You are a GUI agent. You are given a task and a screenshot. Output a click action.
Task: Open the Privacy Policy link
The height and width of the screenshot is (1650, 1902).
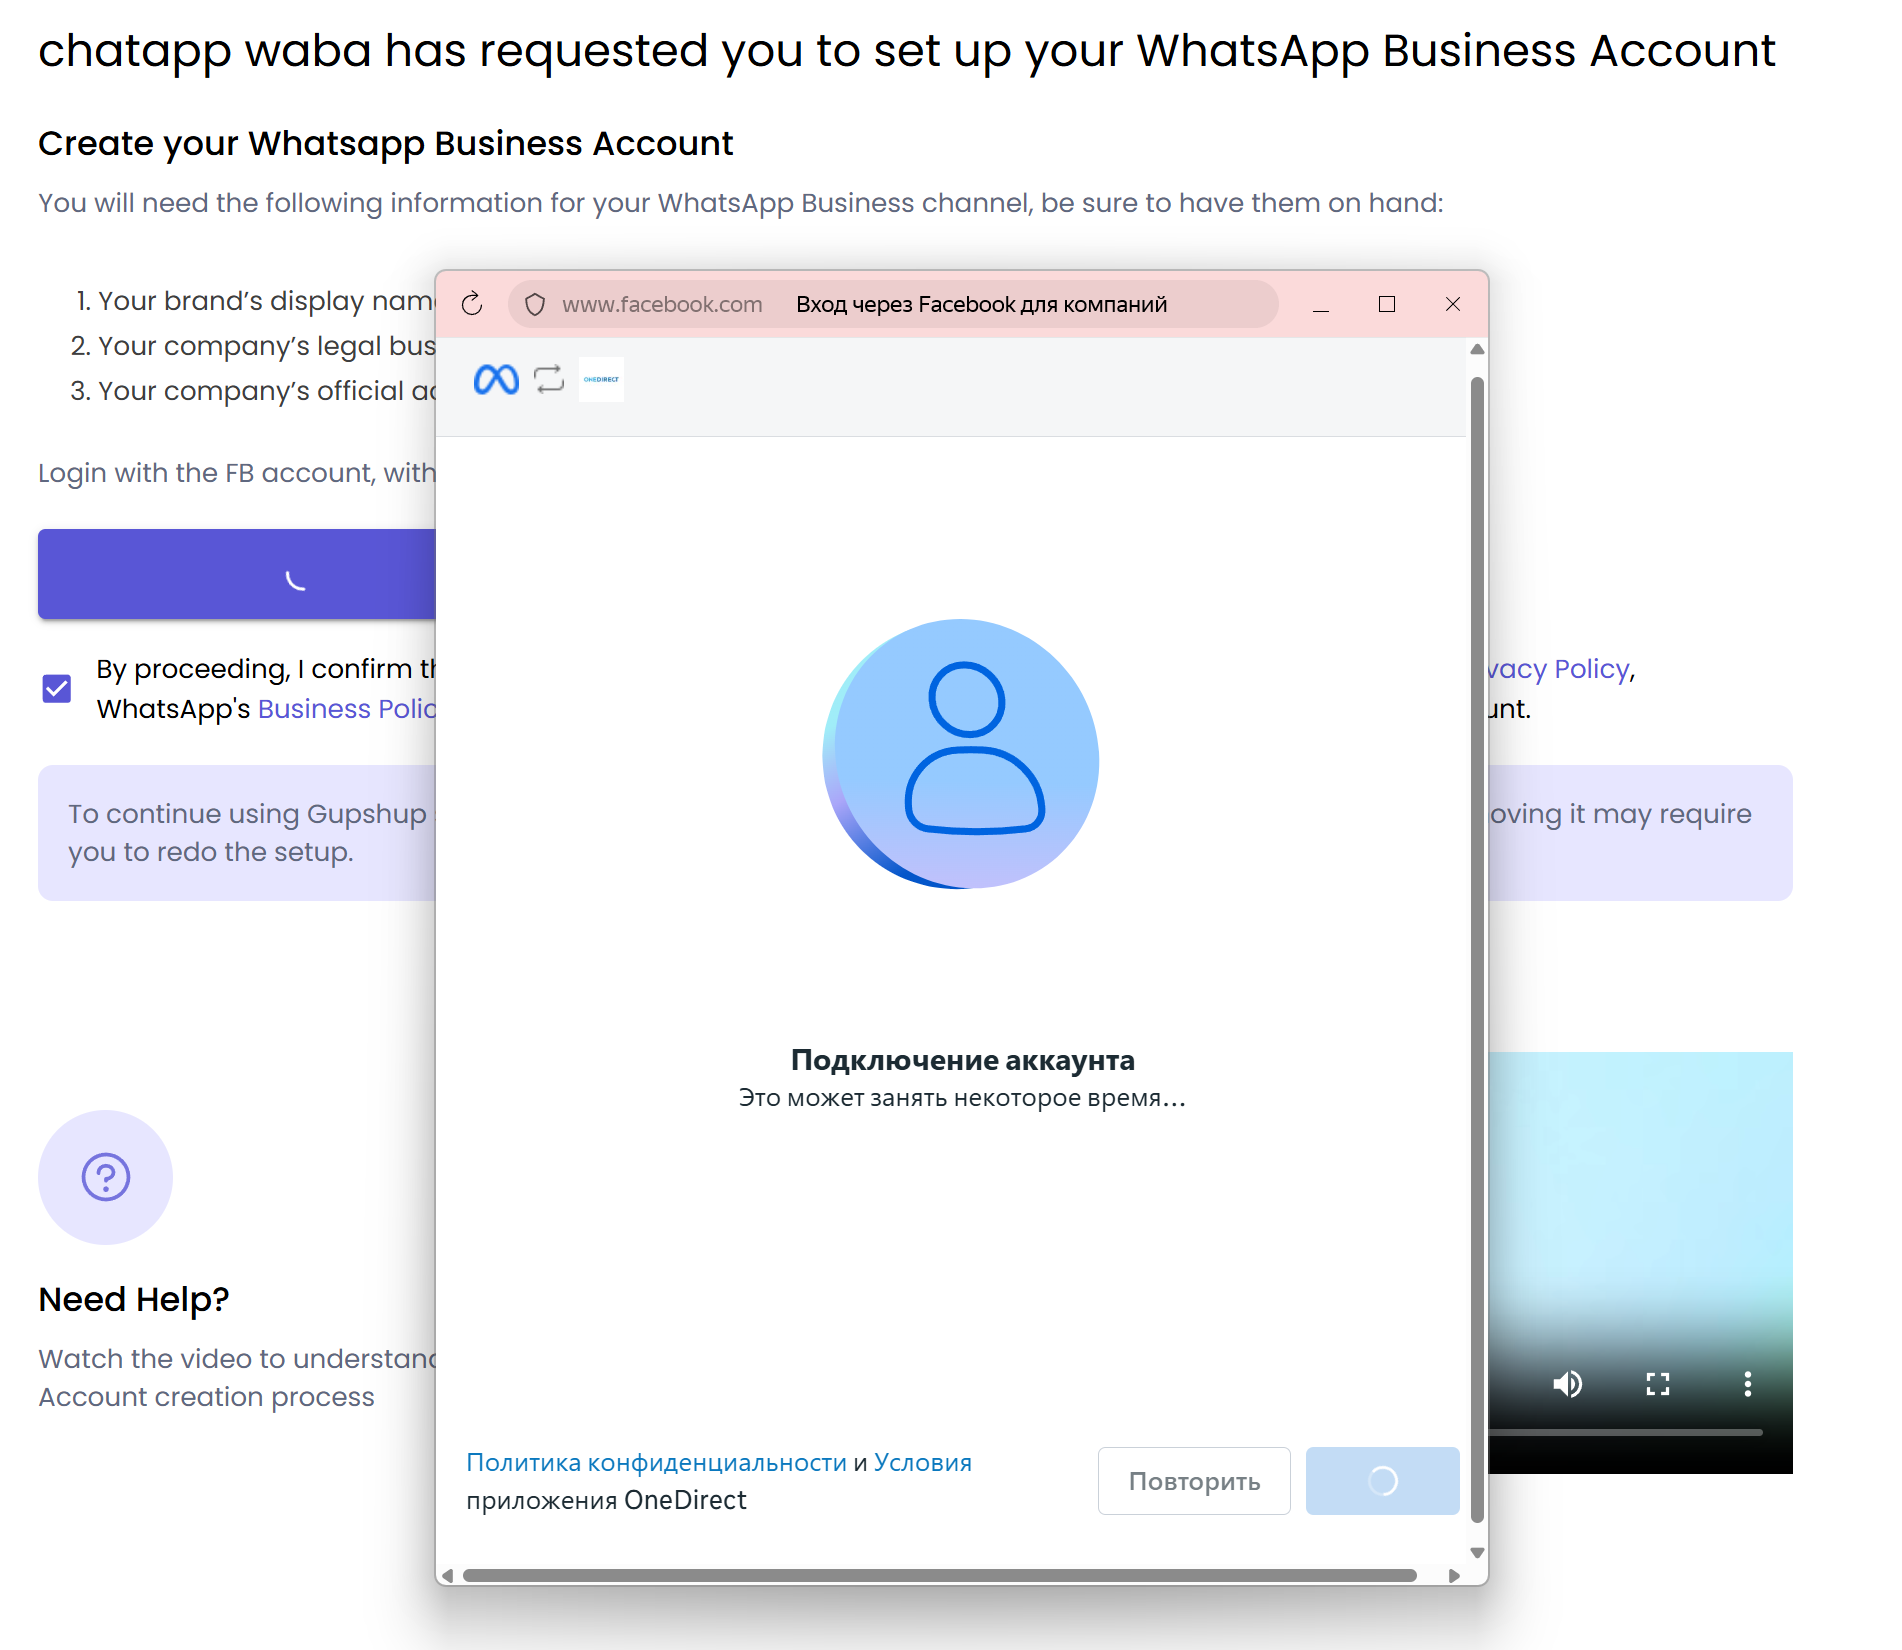point(1558,669)
